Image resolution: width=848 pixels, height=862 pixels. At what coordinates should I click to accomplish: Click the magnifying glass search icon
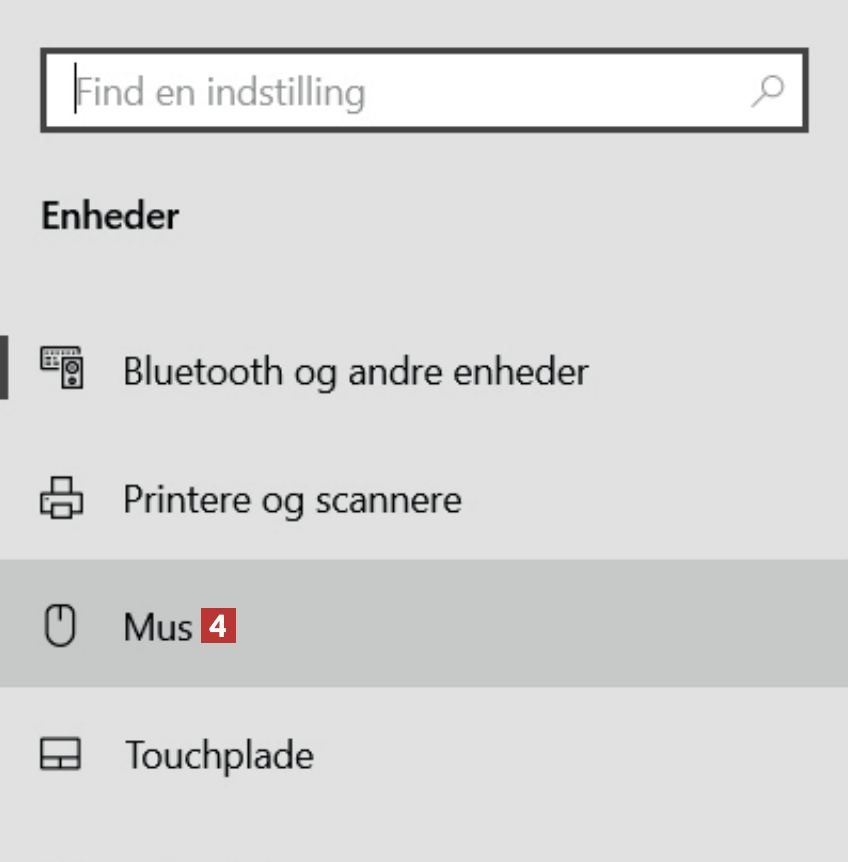(768, 92)
